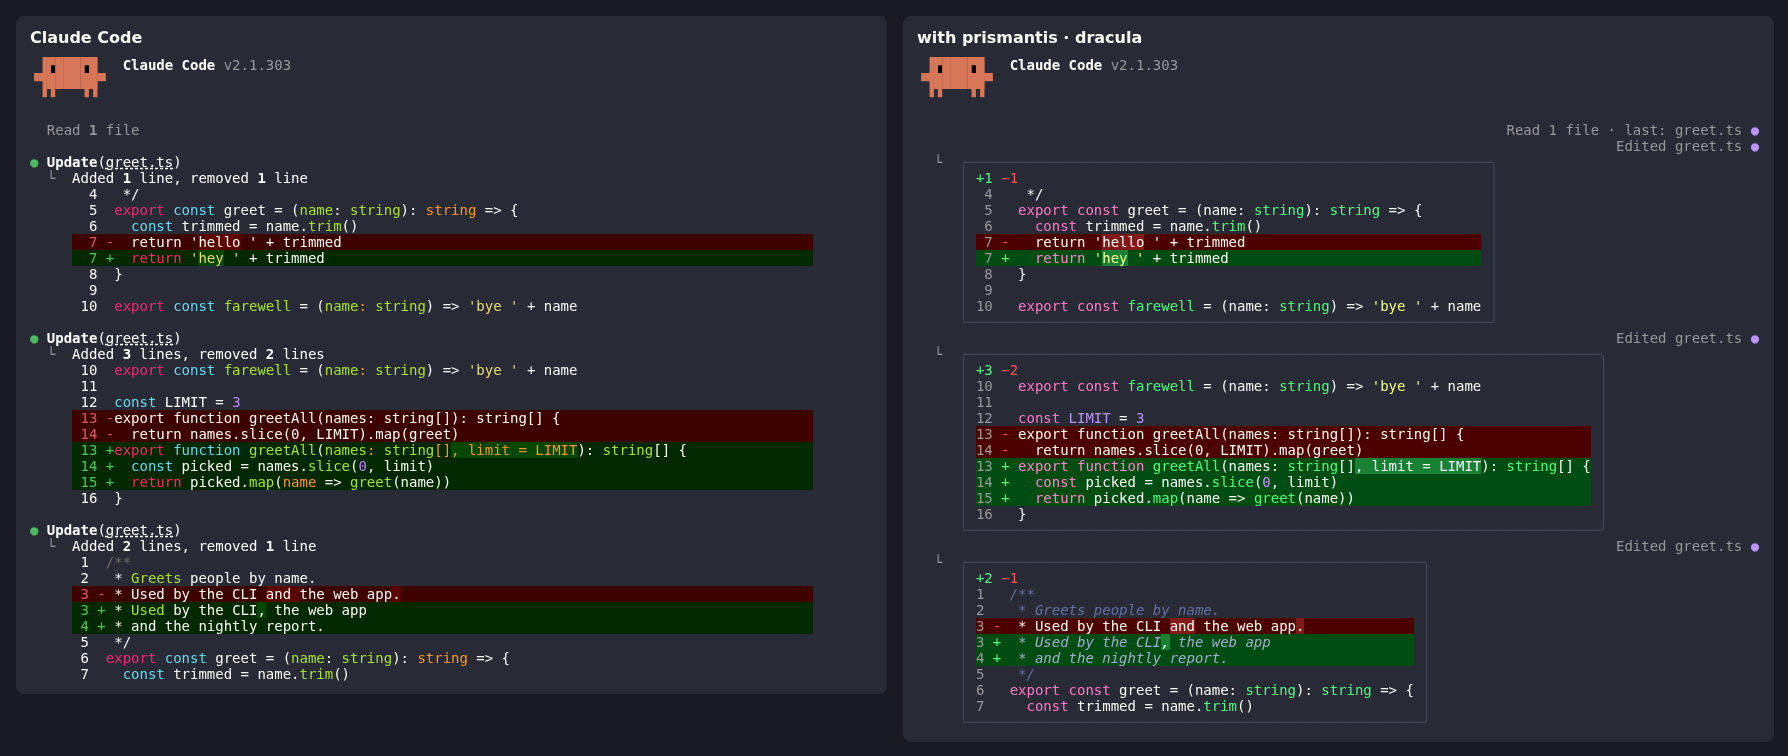Click added line 'const picked = names.slice(0, limit)' in left panel
The height and width of the screenshot is (756, 1788).
442,466
